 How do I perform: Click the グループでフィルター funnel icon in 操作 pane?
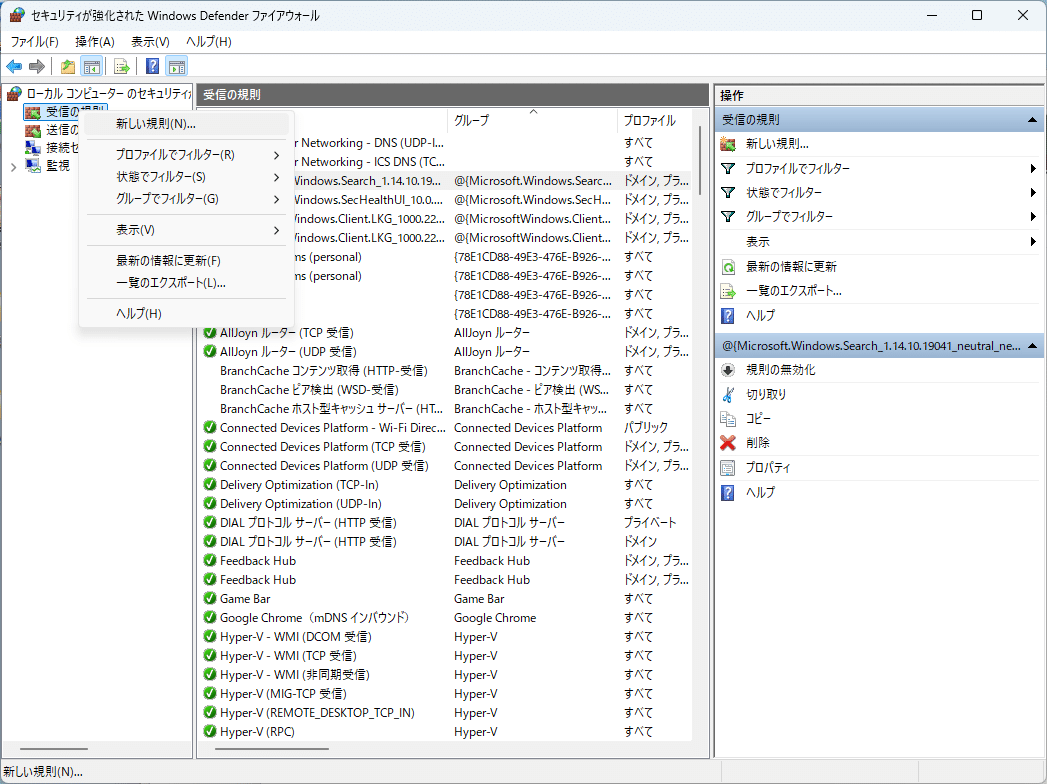pyautogui.click(x=728, y=217)
